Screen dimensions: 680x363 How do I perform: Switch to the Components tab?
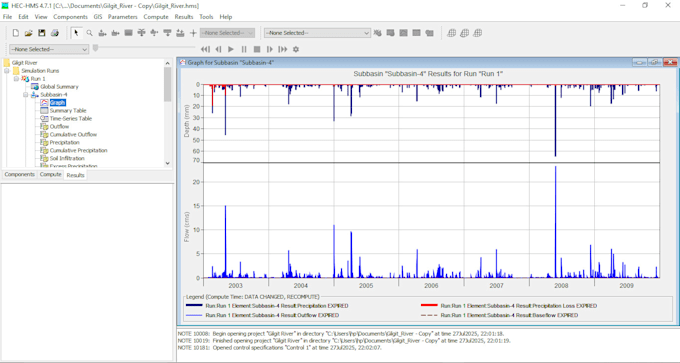tap(20, 174)
